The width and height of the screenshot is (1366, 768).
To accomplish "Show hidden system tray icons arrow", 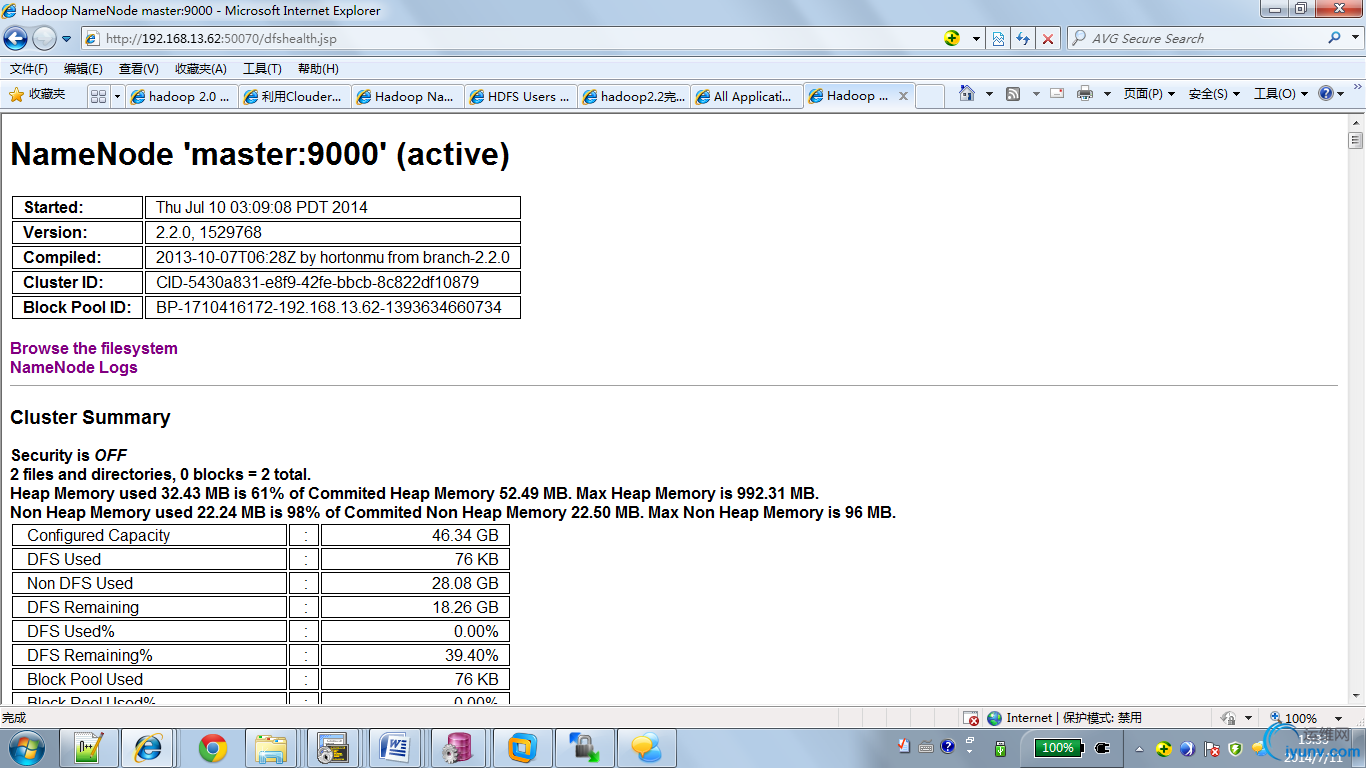I will (1139, 748).
